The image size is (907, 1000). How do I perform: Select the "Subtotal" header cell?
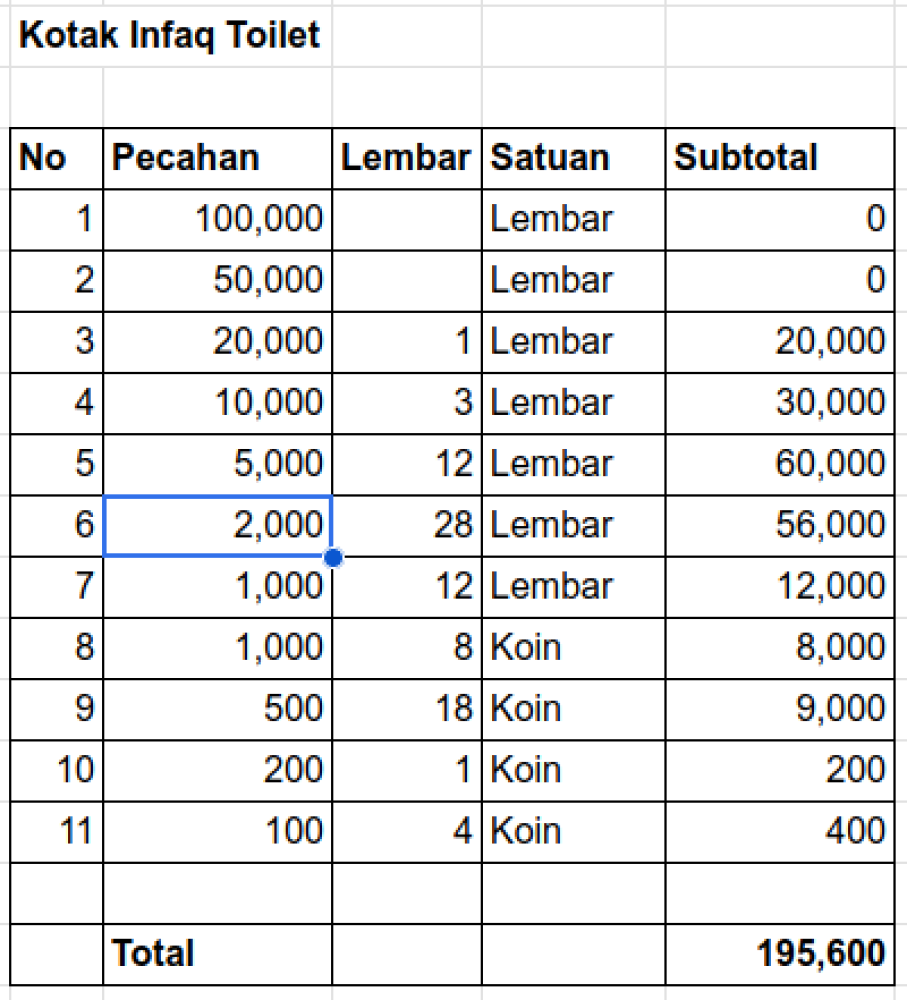tap(780, 158)
